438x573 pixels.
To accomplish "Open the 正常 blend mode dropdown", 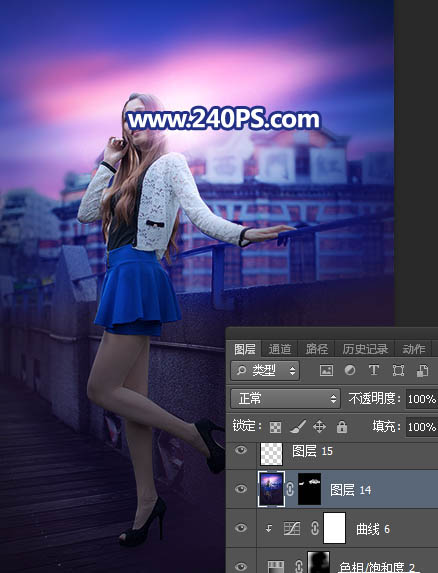I will coord(285,398).
